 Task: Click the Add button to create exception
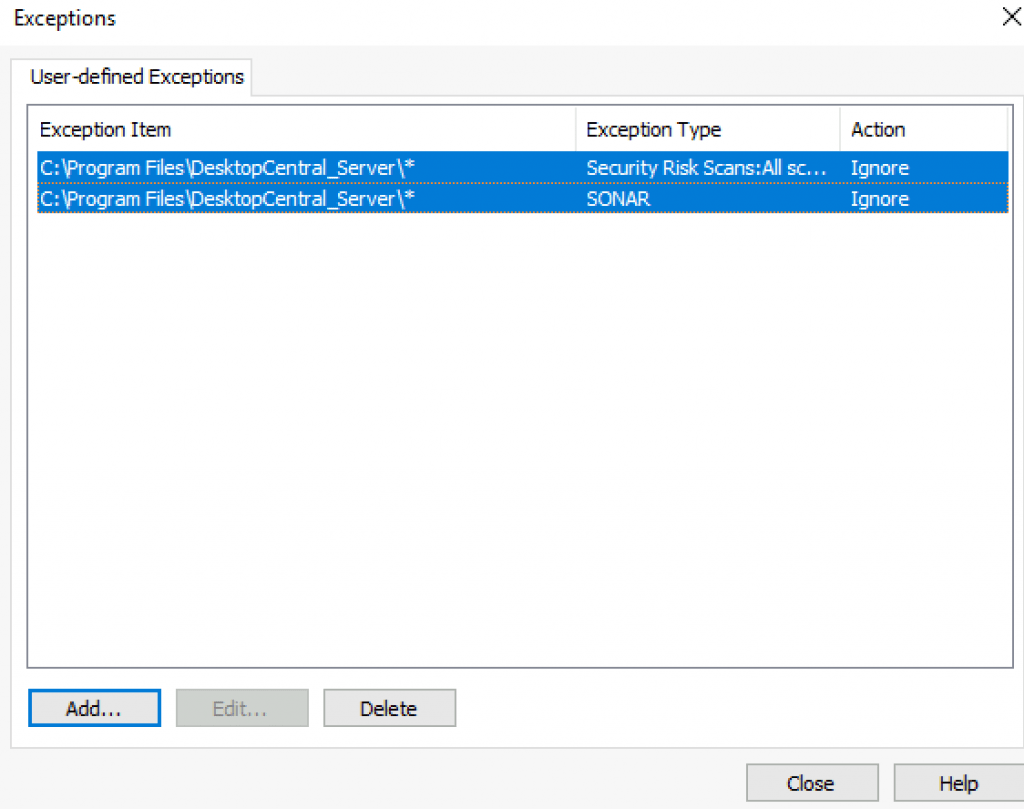click(x=94, y=707)
